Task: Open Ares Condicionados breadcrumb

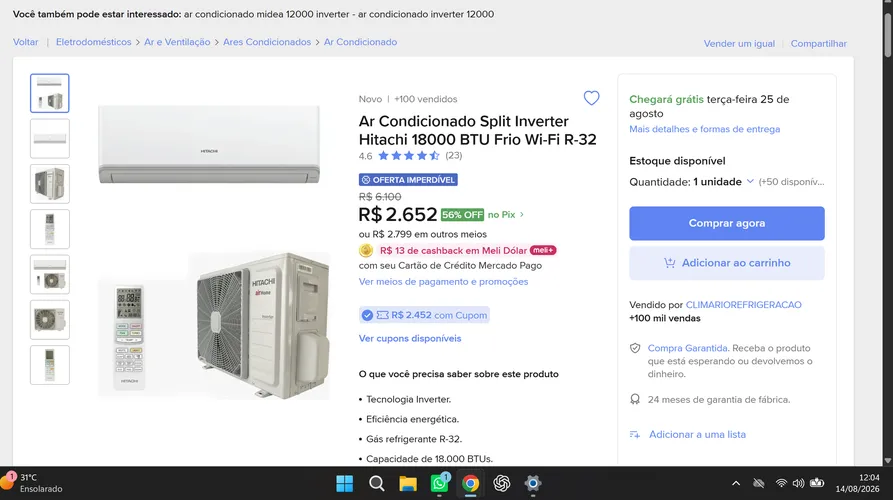Action: [267, 42]
